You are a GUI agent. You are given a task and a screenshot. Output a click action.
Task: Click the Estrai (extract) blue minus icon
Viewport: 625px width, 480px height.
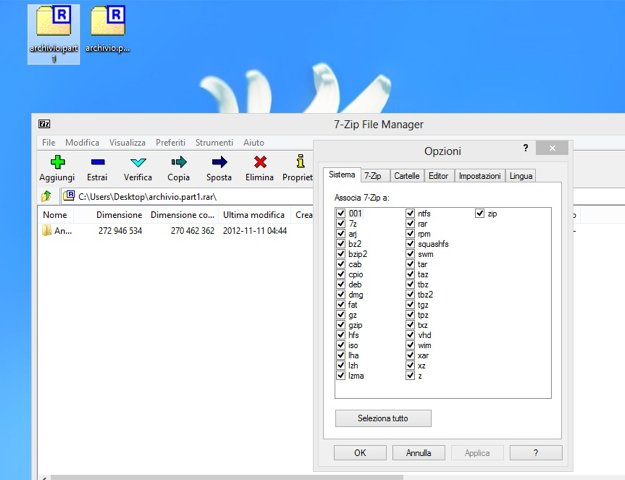(97, 162)
